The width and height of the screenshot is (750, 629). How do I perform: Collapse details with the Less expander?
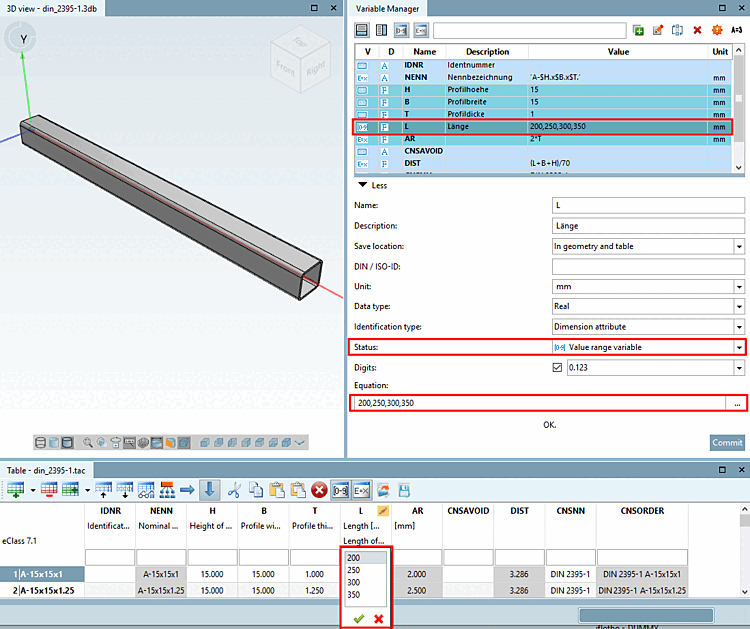tap(372, 185)
